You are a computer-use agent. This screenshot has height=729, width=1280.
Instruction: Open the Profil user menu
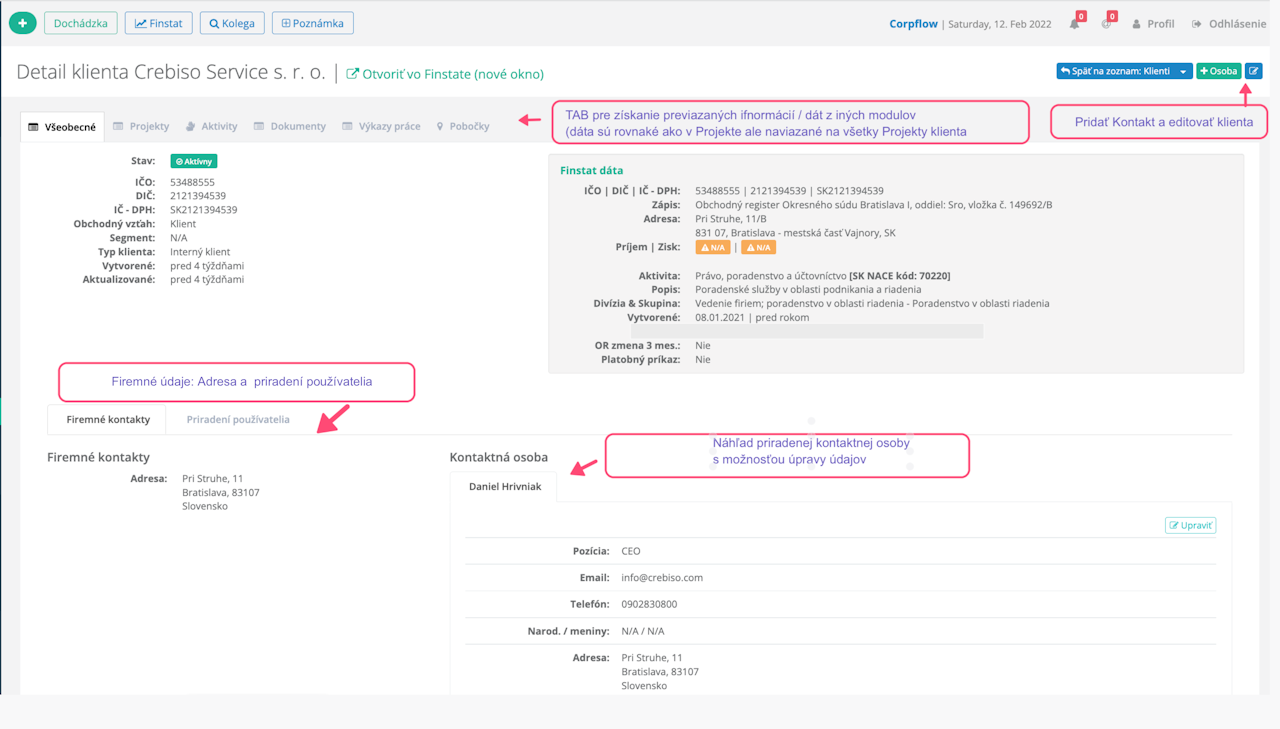pyautogui.click(x=1152, y=24)
